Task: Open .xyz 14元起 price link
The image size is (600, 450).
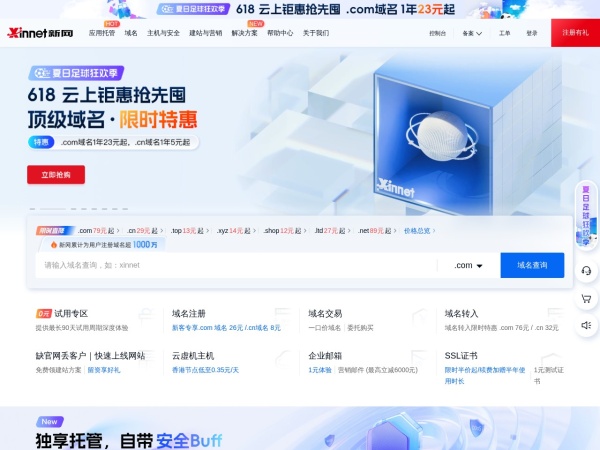Action: click(236, 231)
